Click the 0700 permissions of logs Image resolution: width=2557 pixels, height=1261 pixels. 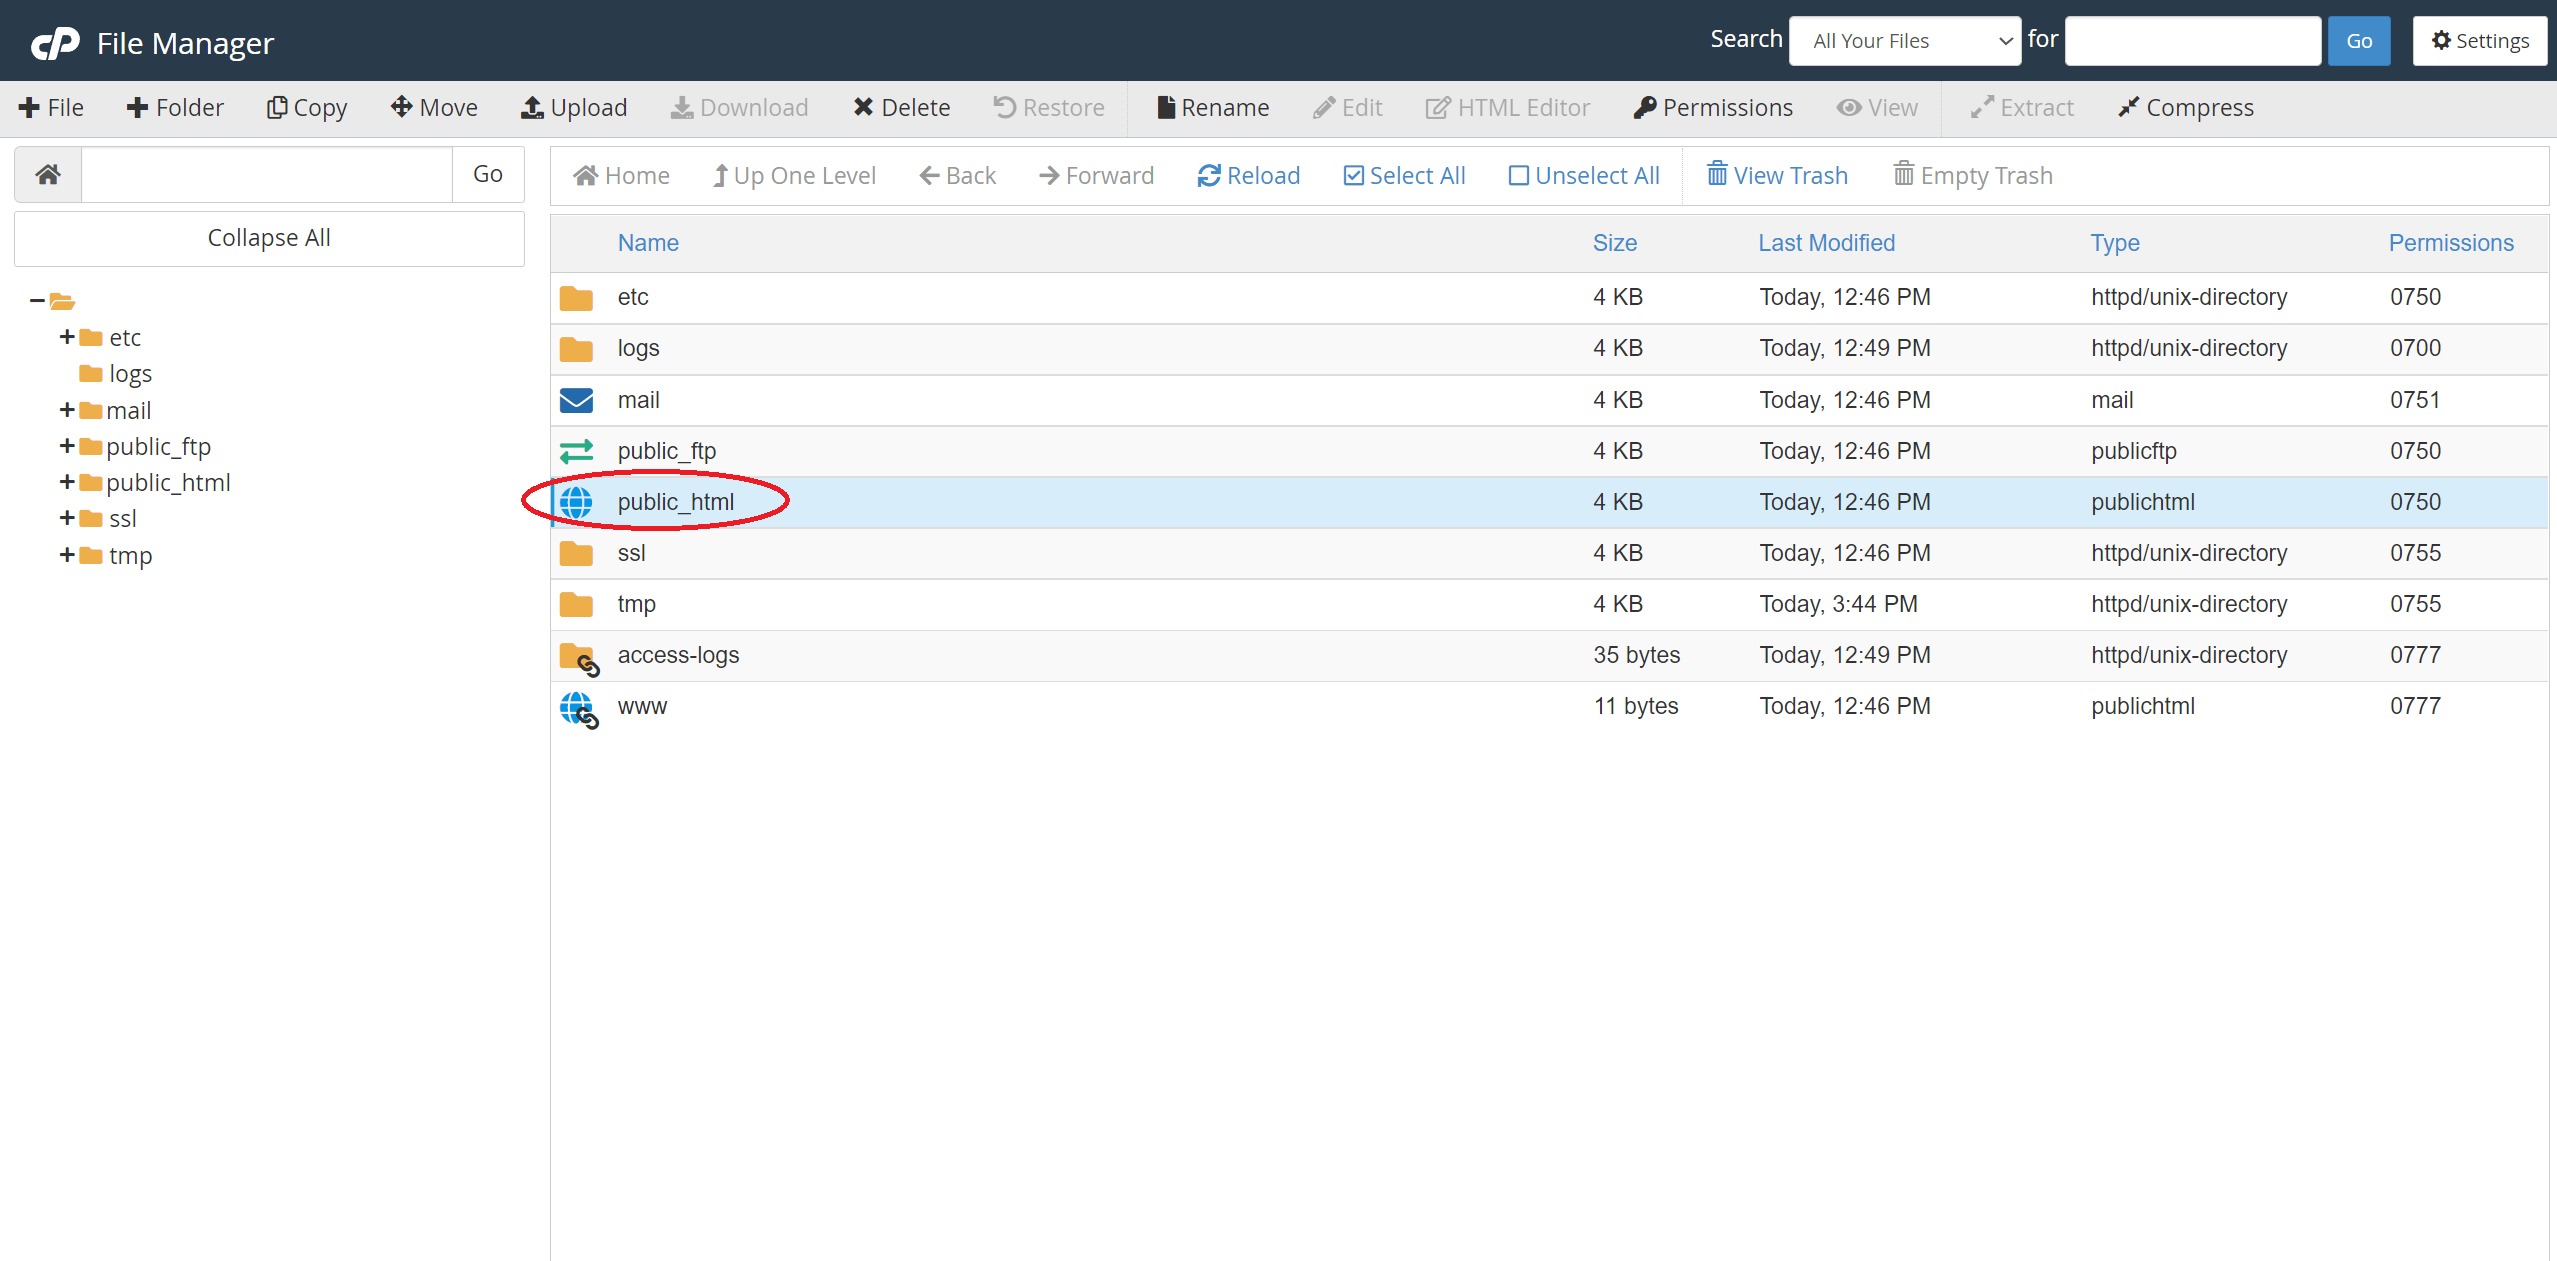(2415, 348)
